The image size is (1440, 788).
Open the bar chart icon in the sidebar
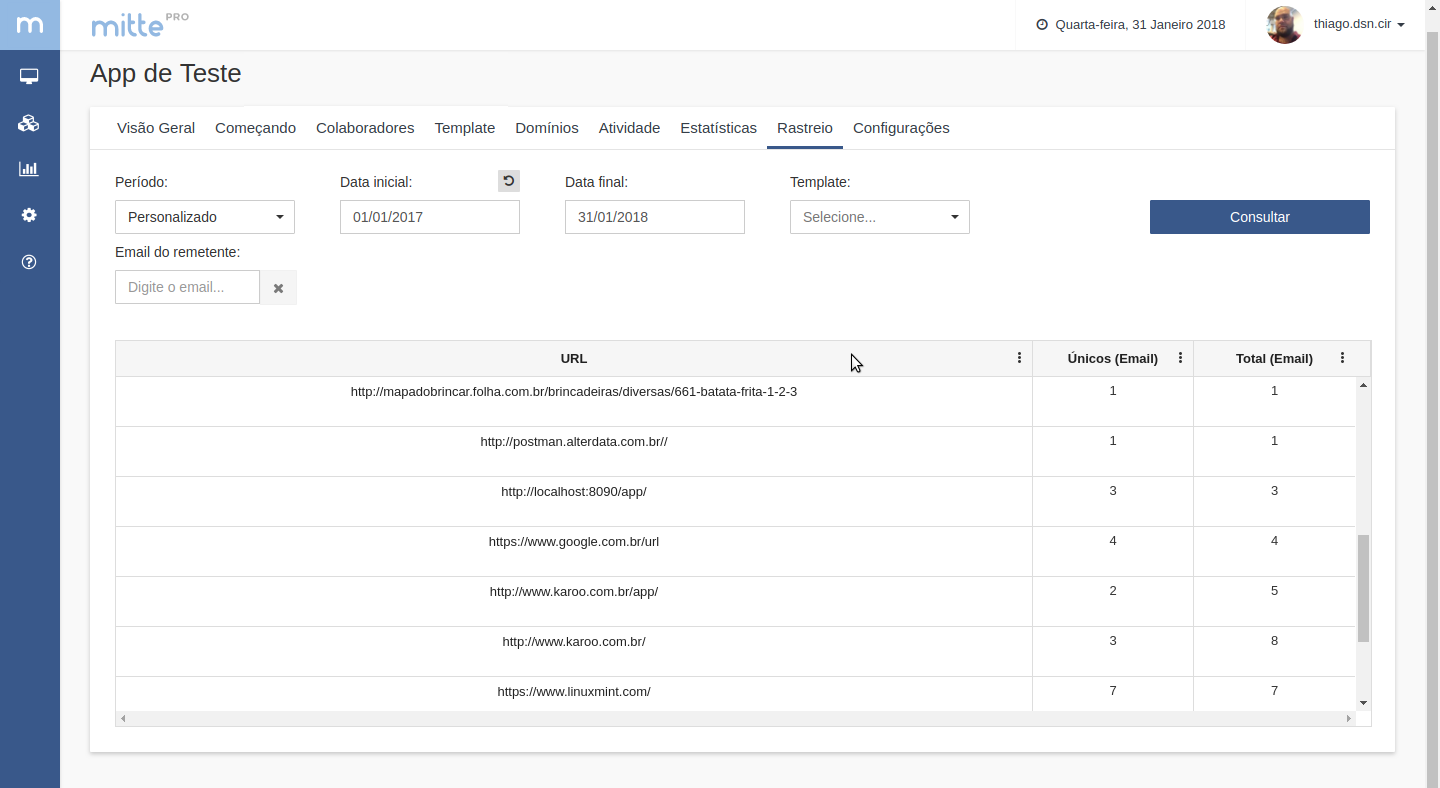[x=29, y=169]
